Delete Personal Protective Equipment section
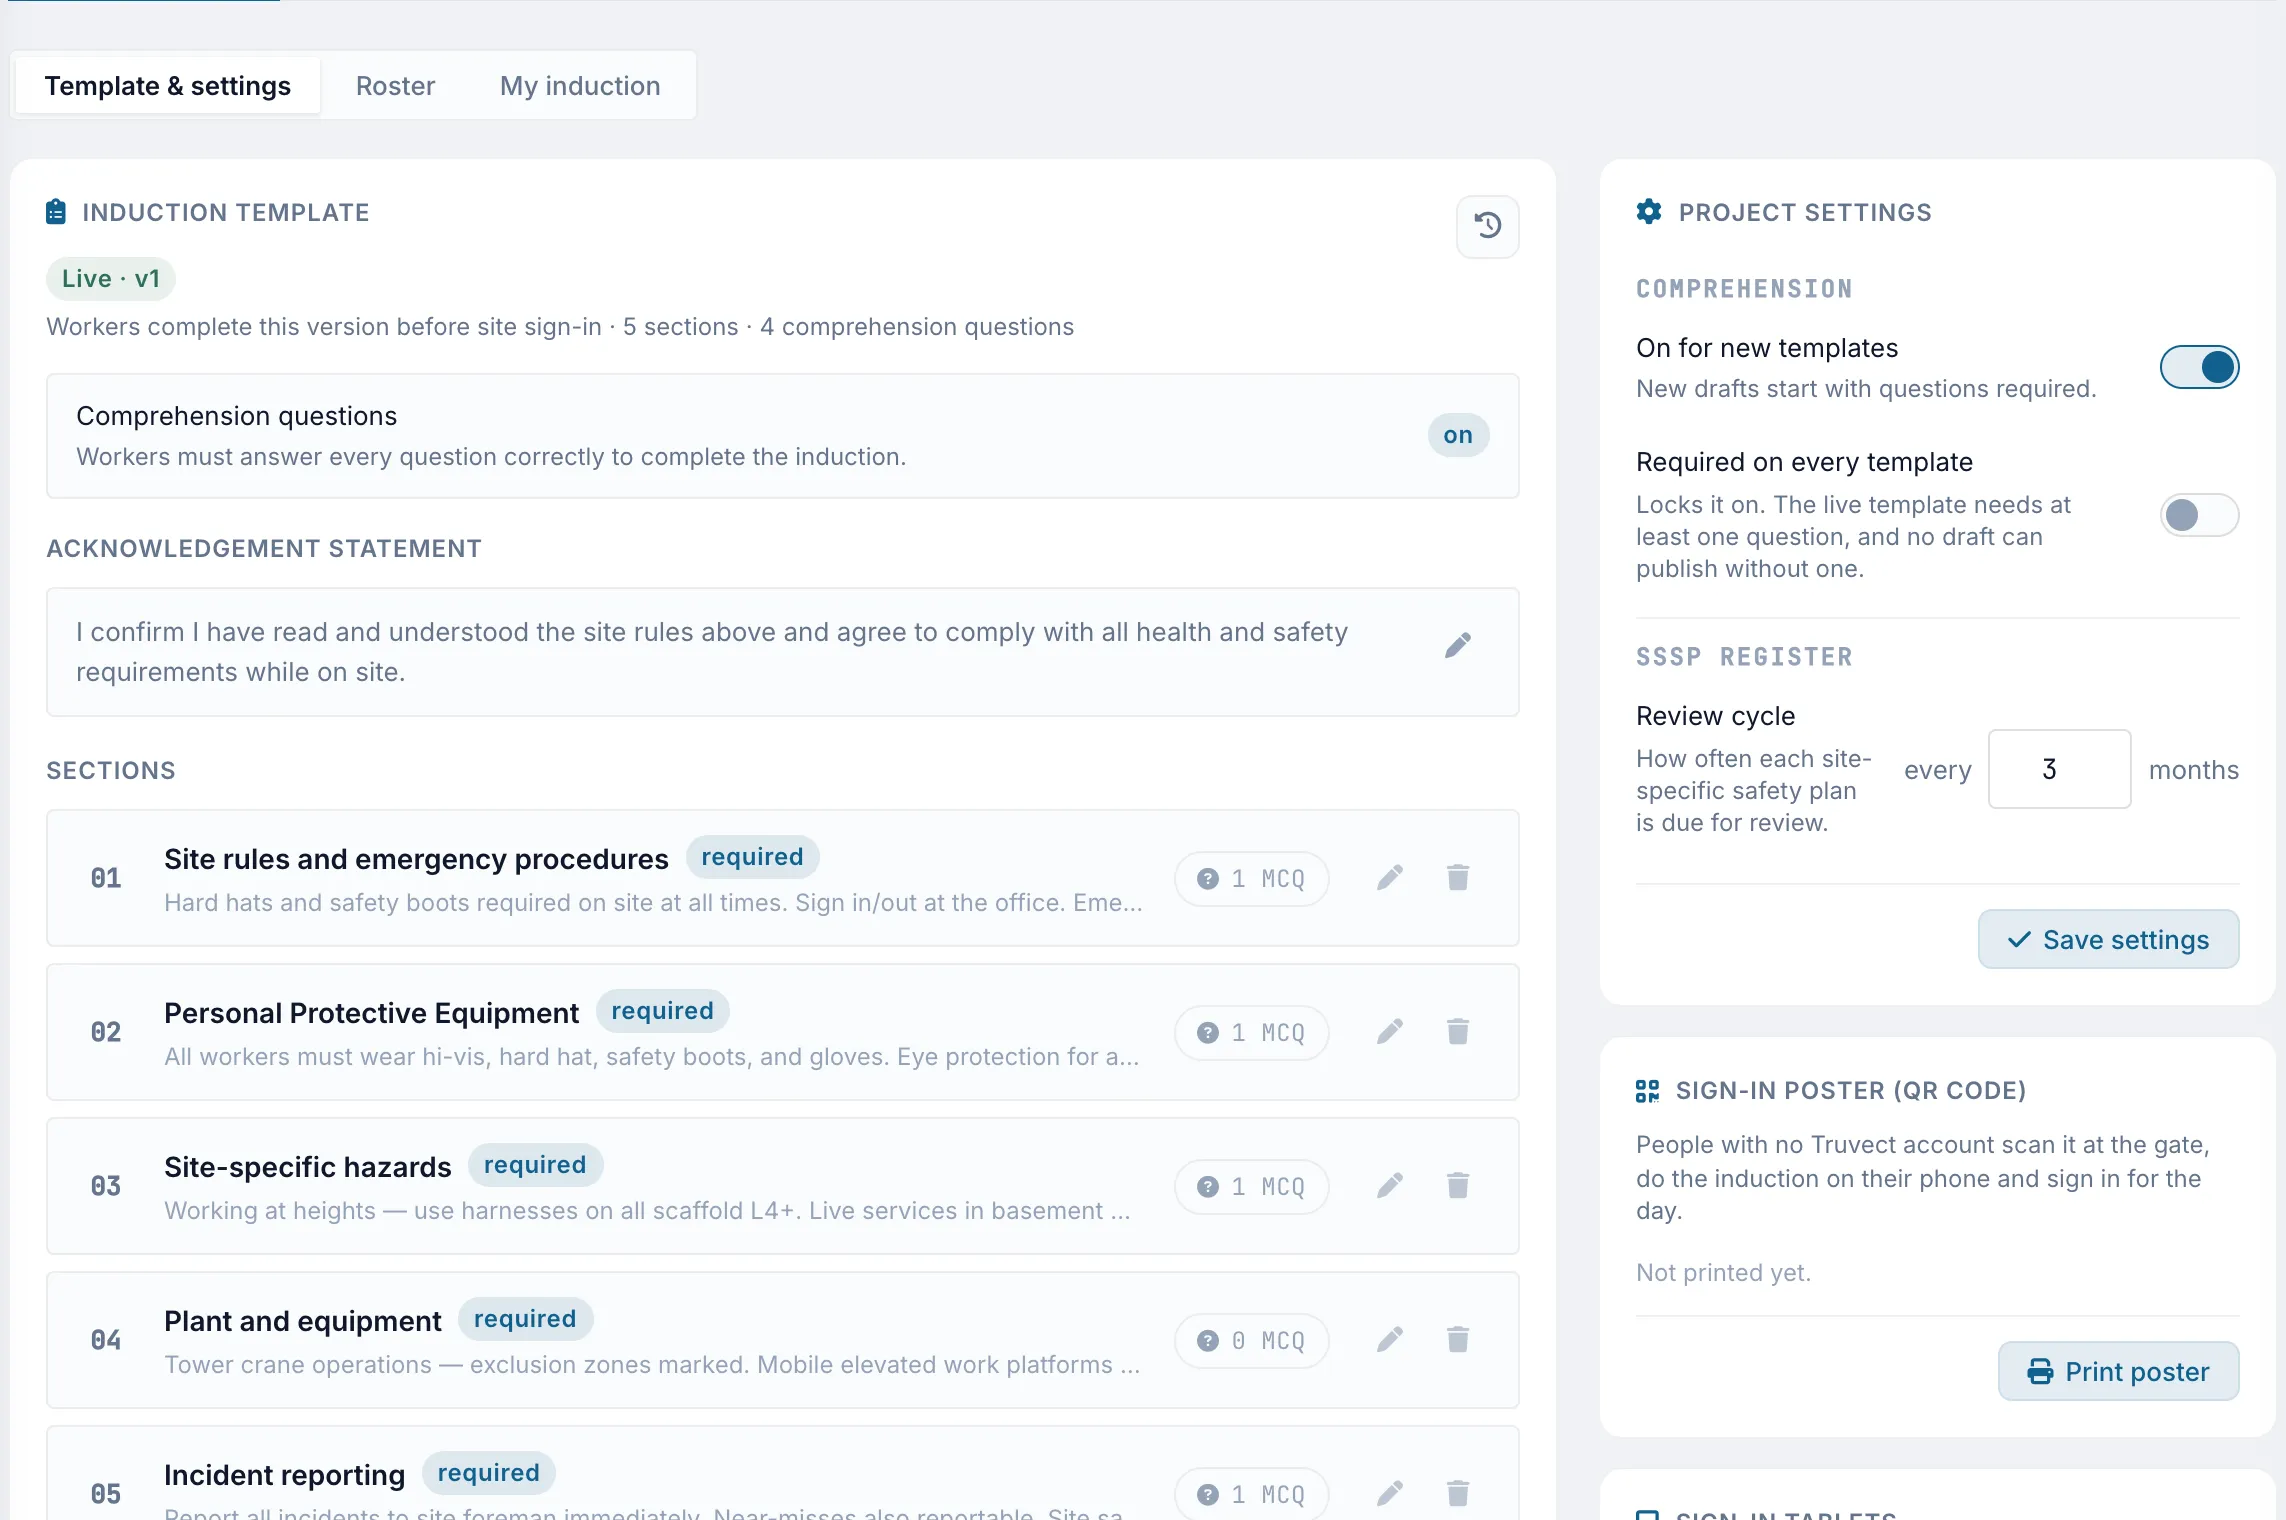 point(1458,1032)
